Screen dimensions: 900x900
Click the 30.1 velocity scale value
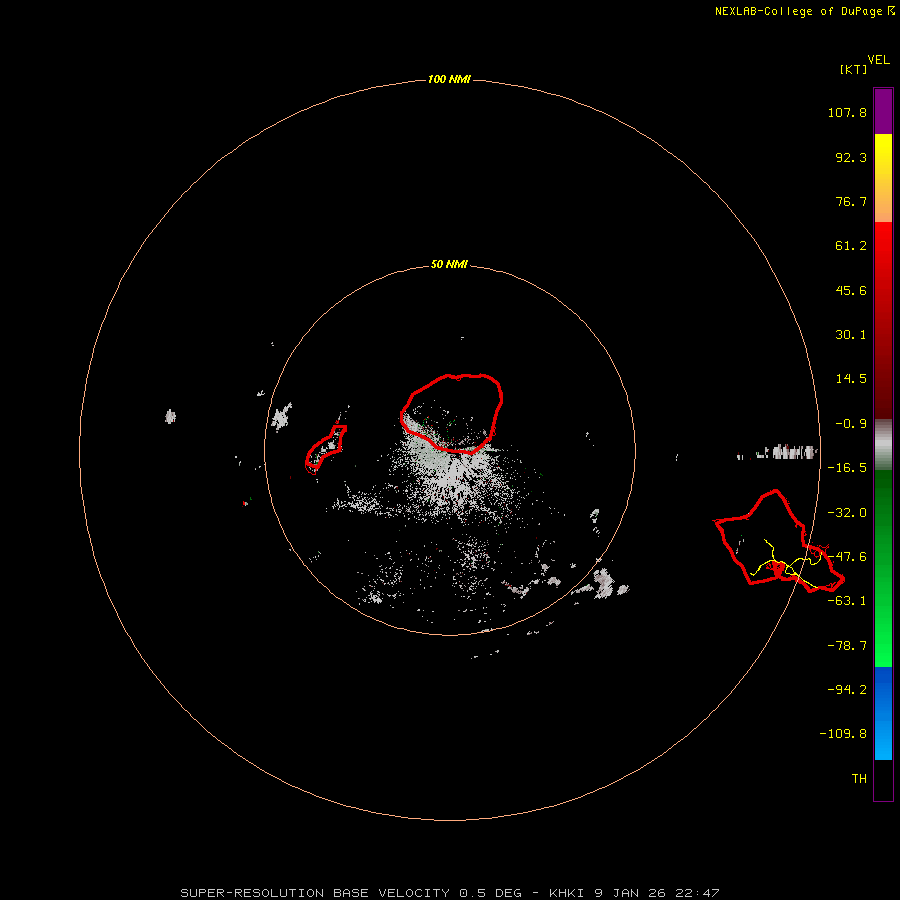pos(851,335)
